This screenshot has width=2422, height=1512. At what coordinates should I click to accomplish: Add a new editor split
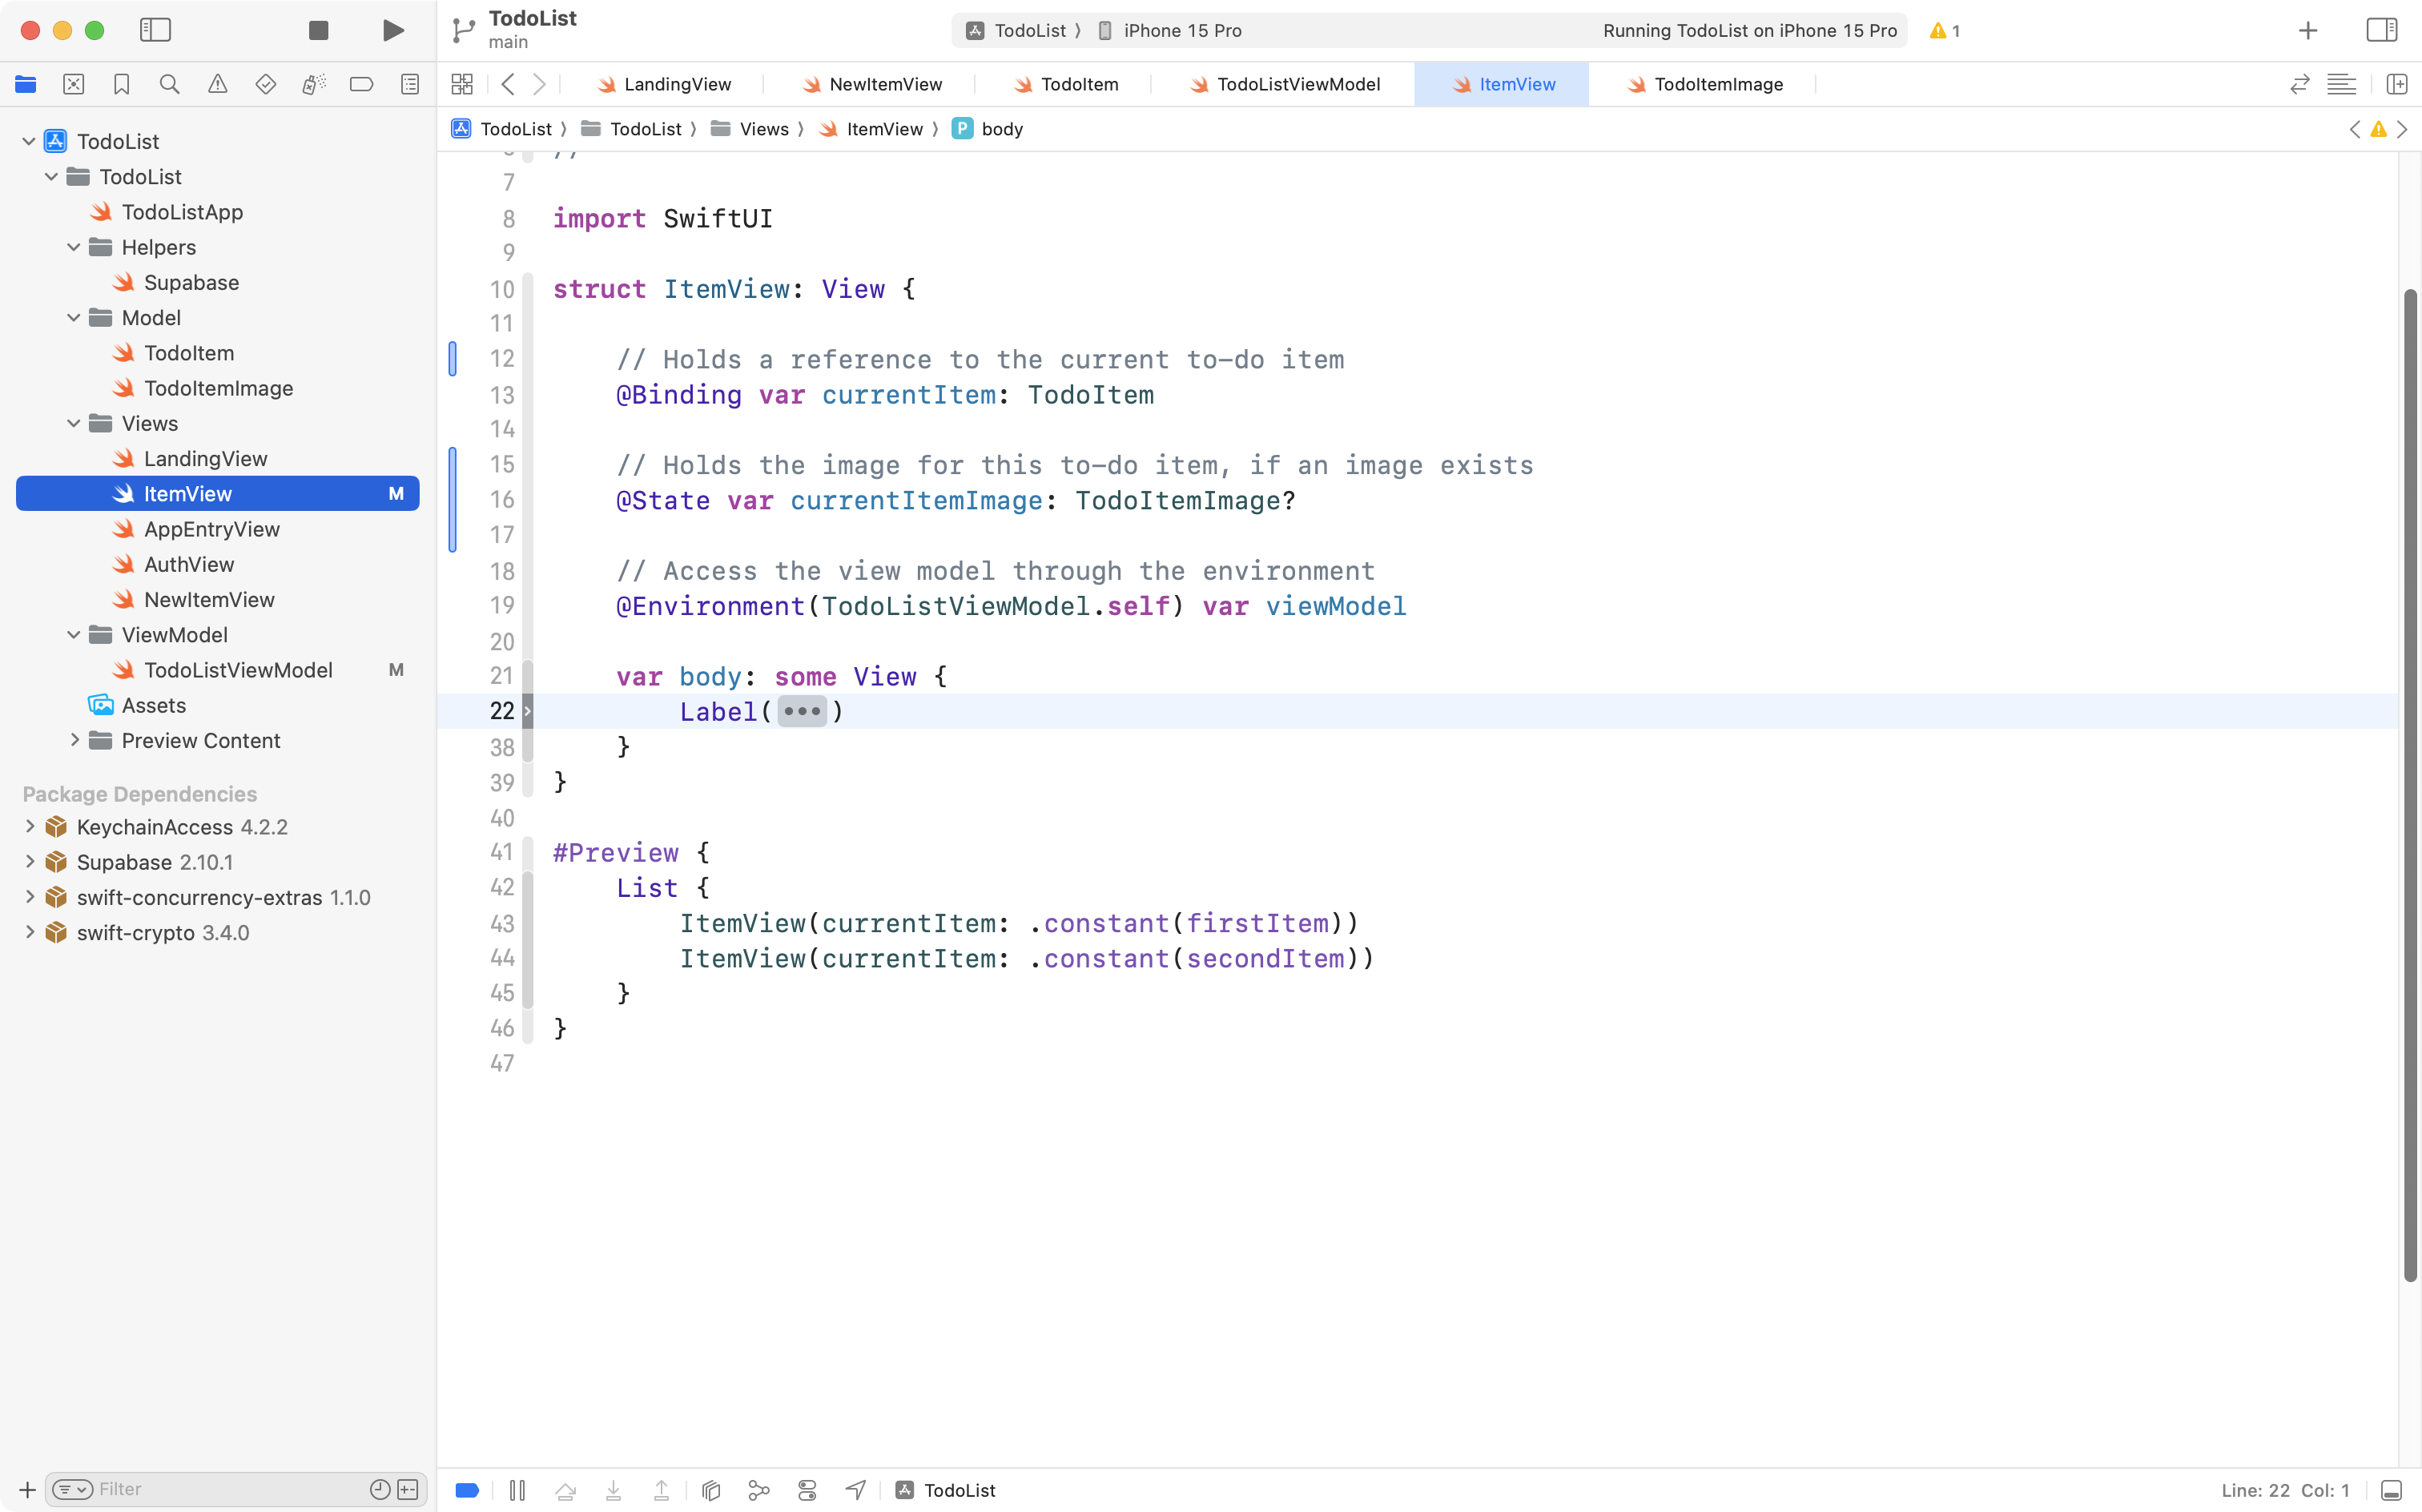pos(2398,84)
